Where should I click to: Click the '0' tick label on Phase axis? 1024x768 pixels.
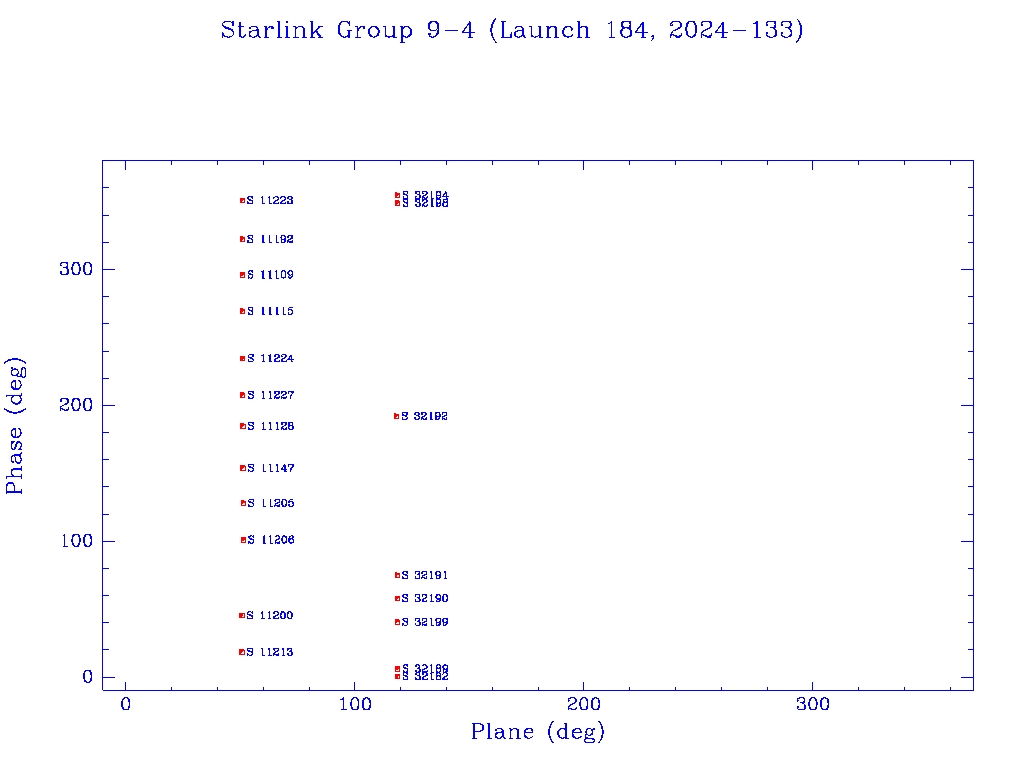[88, 677]
